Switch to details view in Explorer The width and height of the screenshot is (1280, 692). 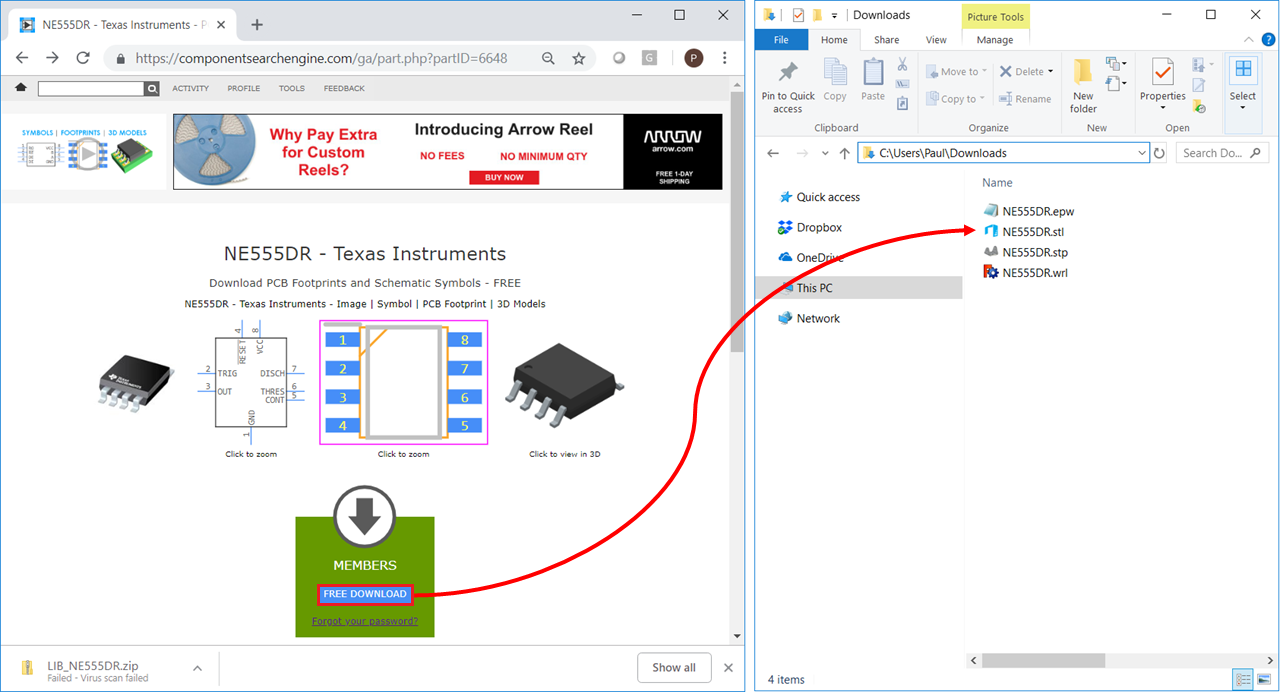1243,680
